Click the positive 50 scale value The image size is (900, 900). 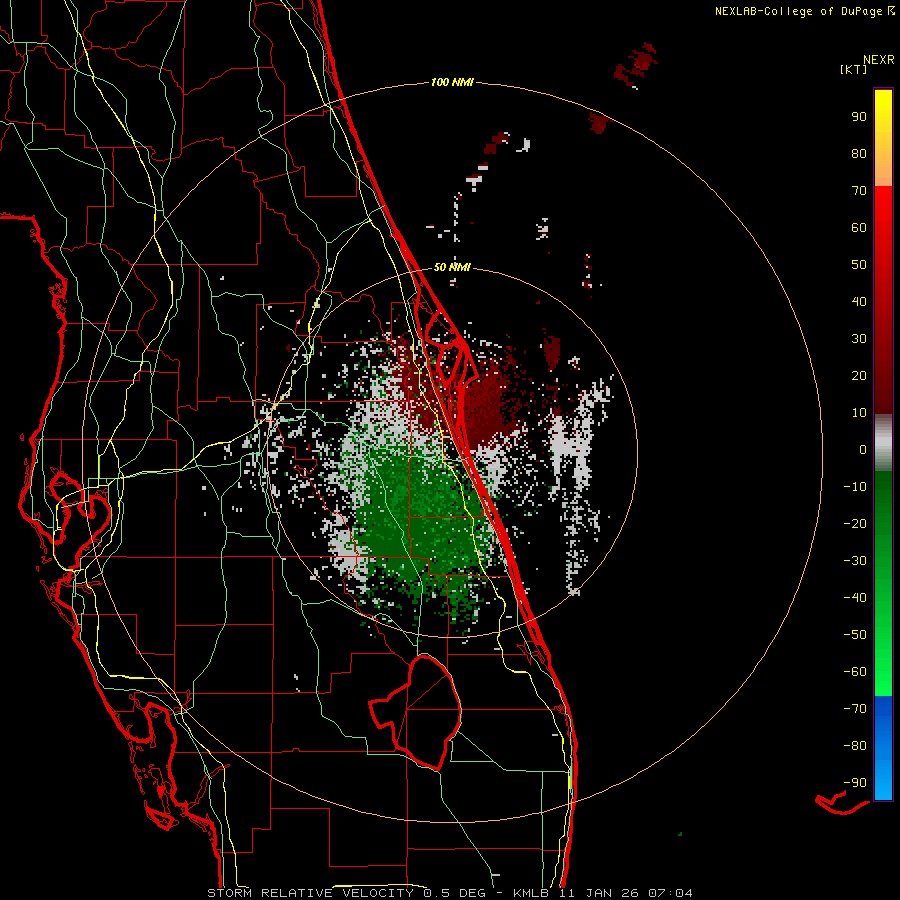pos(859,265)
